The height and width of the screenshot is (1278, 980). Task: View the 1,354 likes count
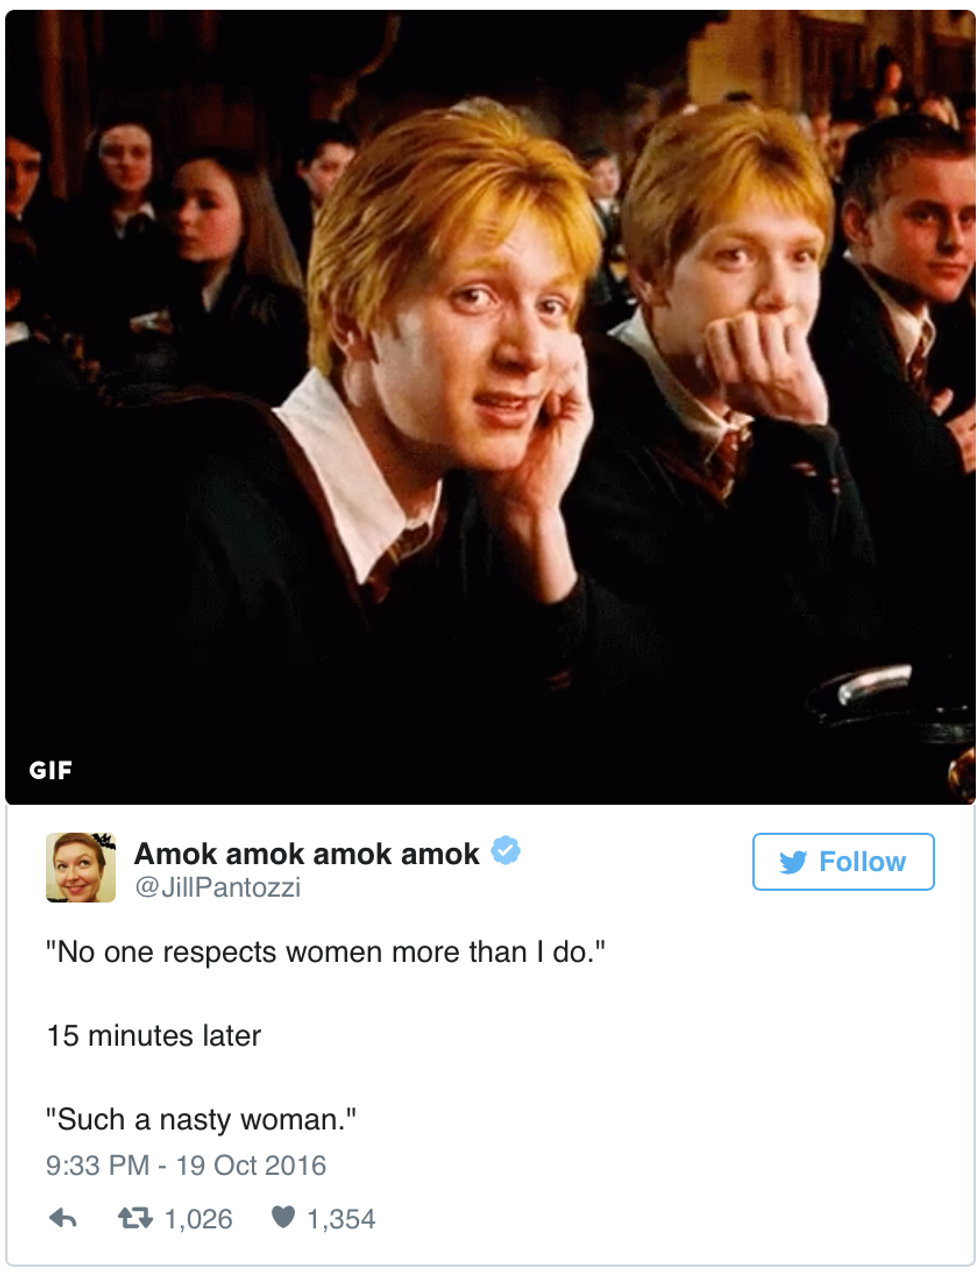(341, 1219)
